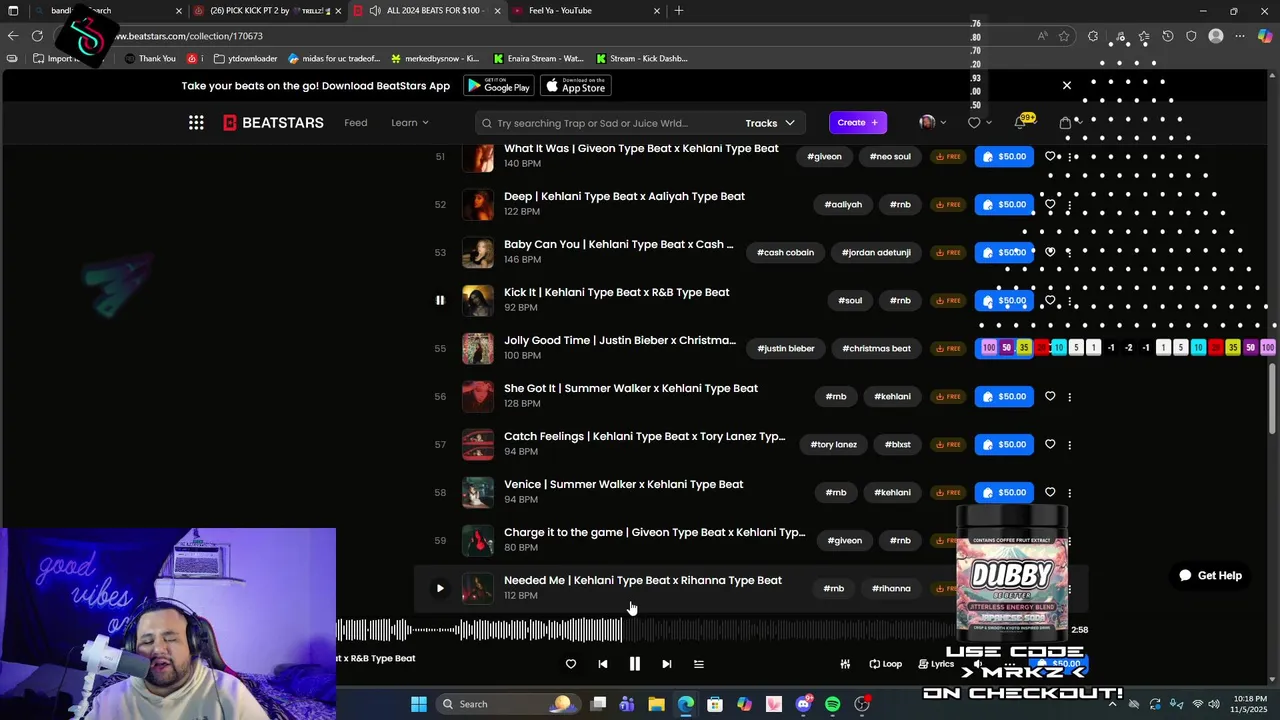Download free 'She Got It' beat
The width and height of the screenshot is (1280, 720).
[948, 397]
